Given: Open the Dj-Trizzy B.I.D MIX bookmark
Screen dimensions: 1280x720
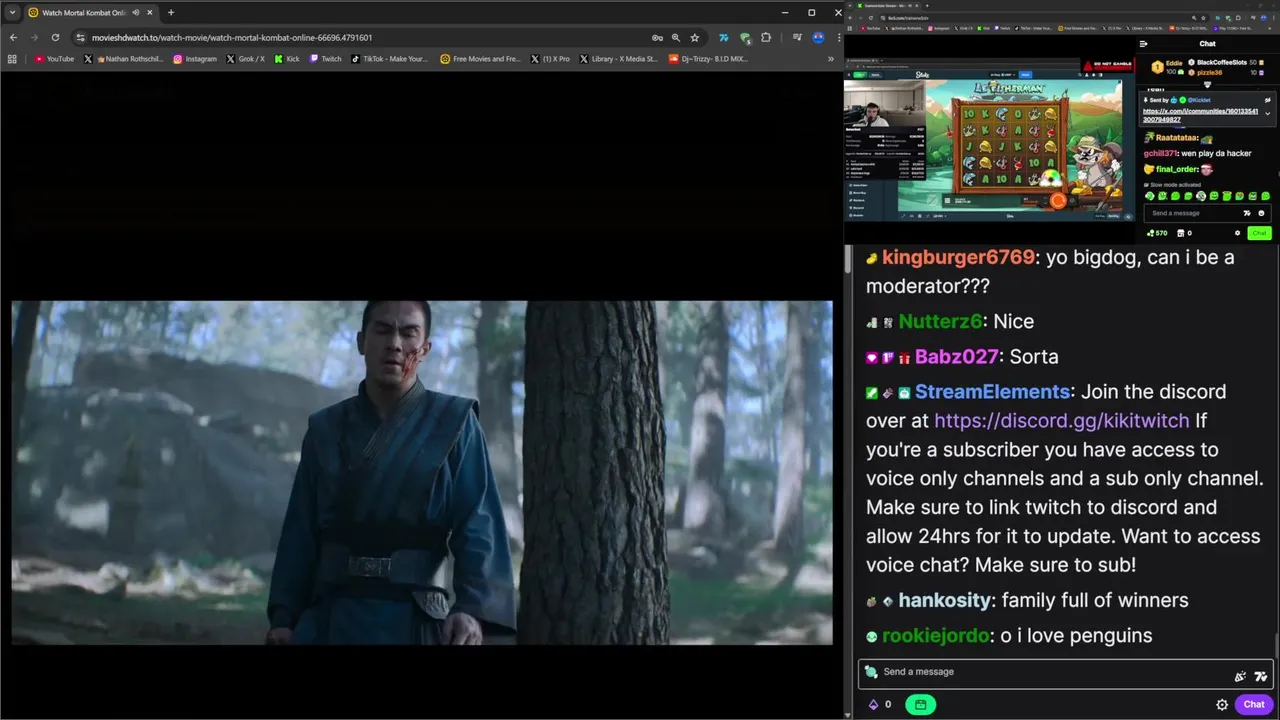Looking at the screenshot, I should click(707, 59).
